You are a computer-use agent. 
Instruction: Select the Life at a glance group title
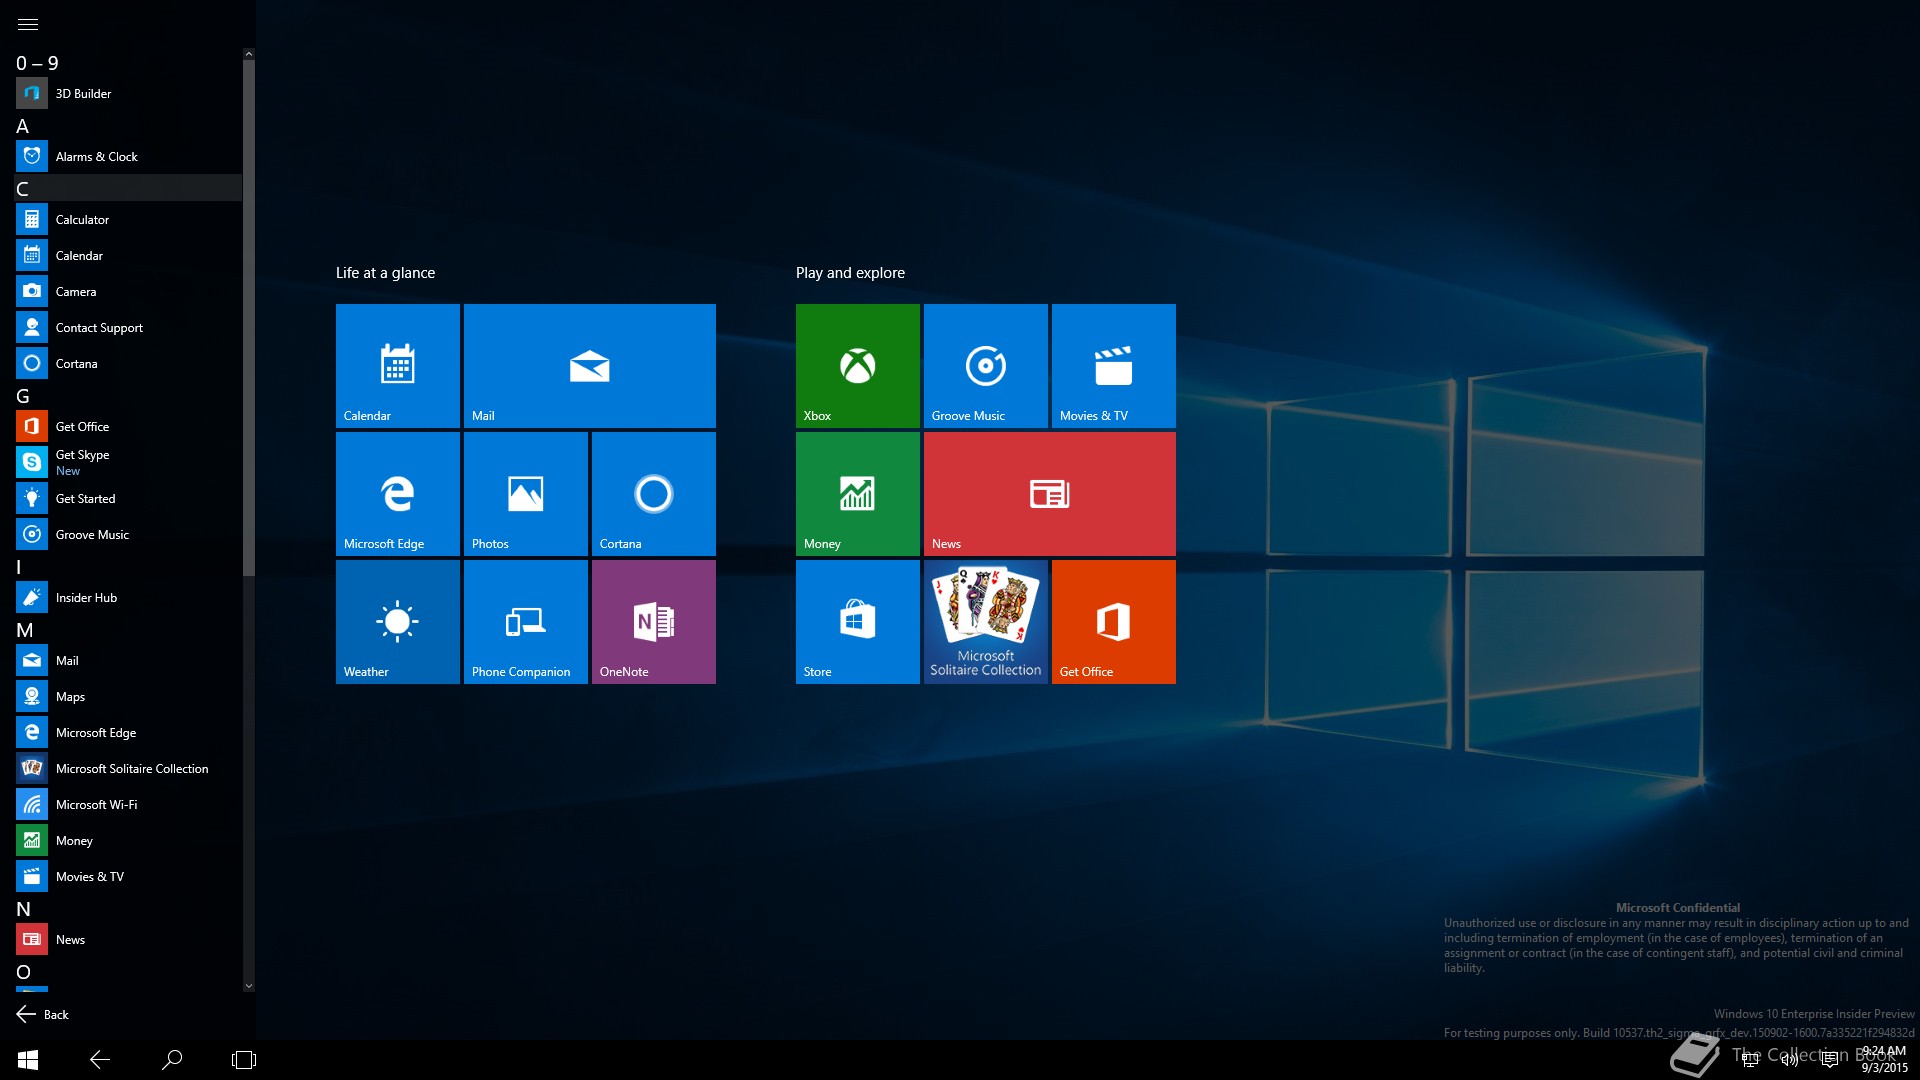point(385,273)
